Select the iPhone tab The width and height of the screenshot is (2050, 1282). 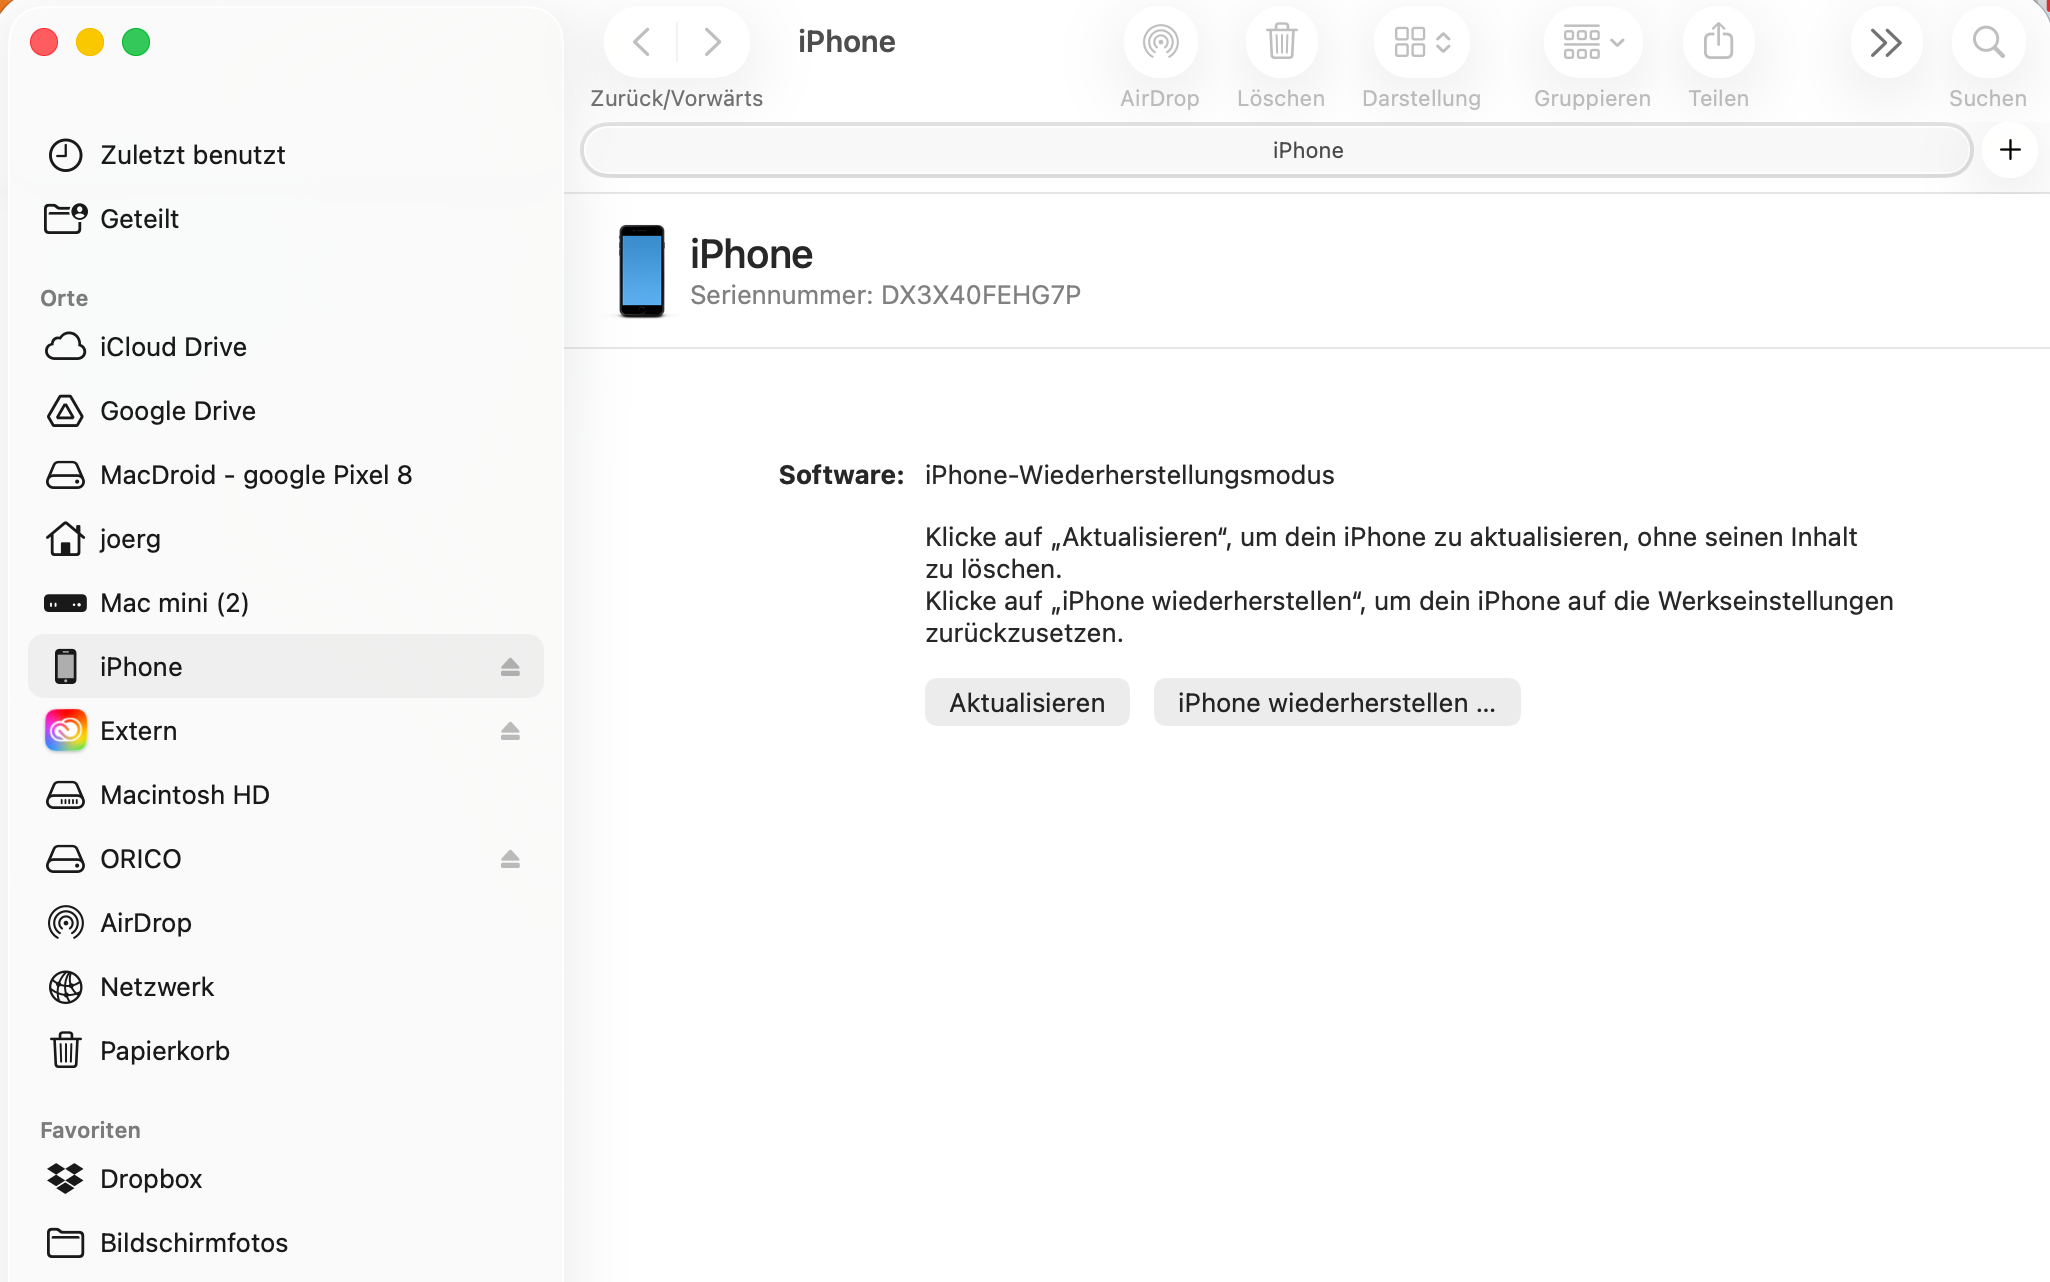coord(1309,150)
